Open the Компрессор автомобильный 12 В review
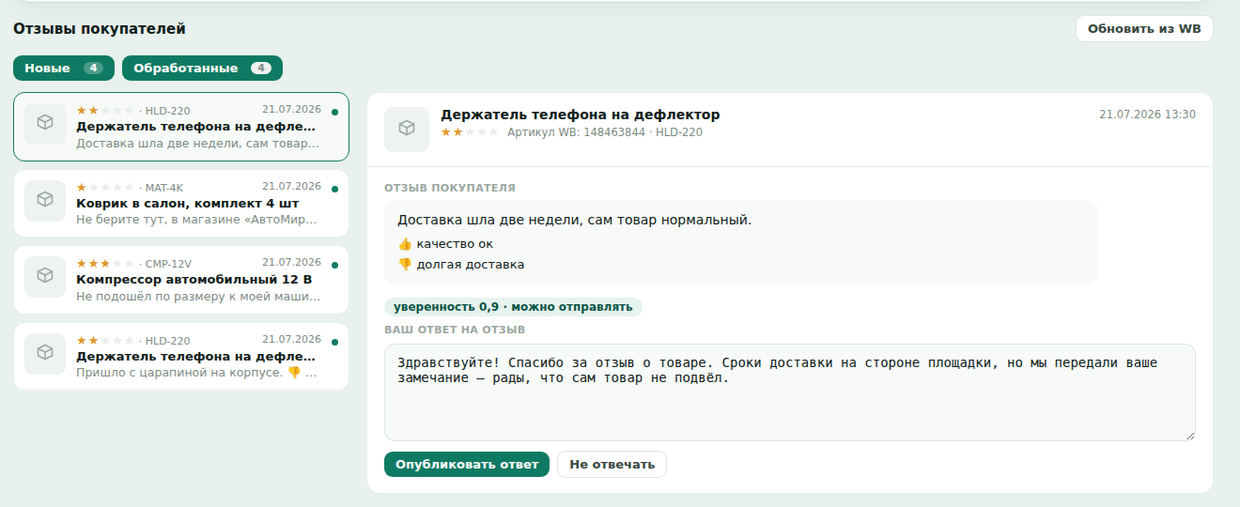 (181, 280)
